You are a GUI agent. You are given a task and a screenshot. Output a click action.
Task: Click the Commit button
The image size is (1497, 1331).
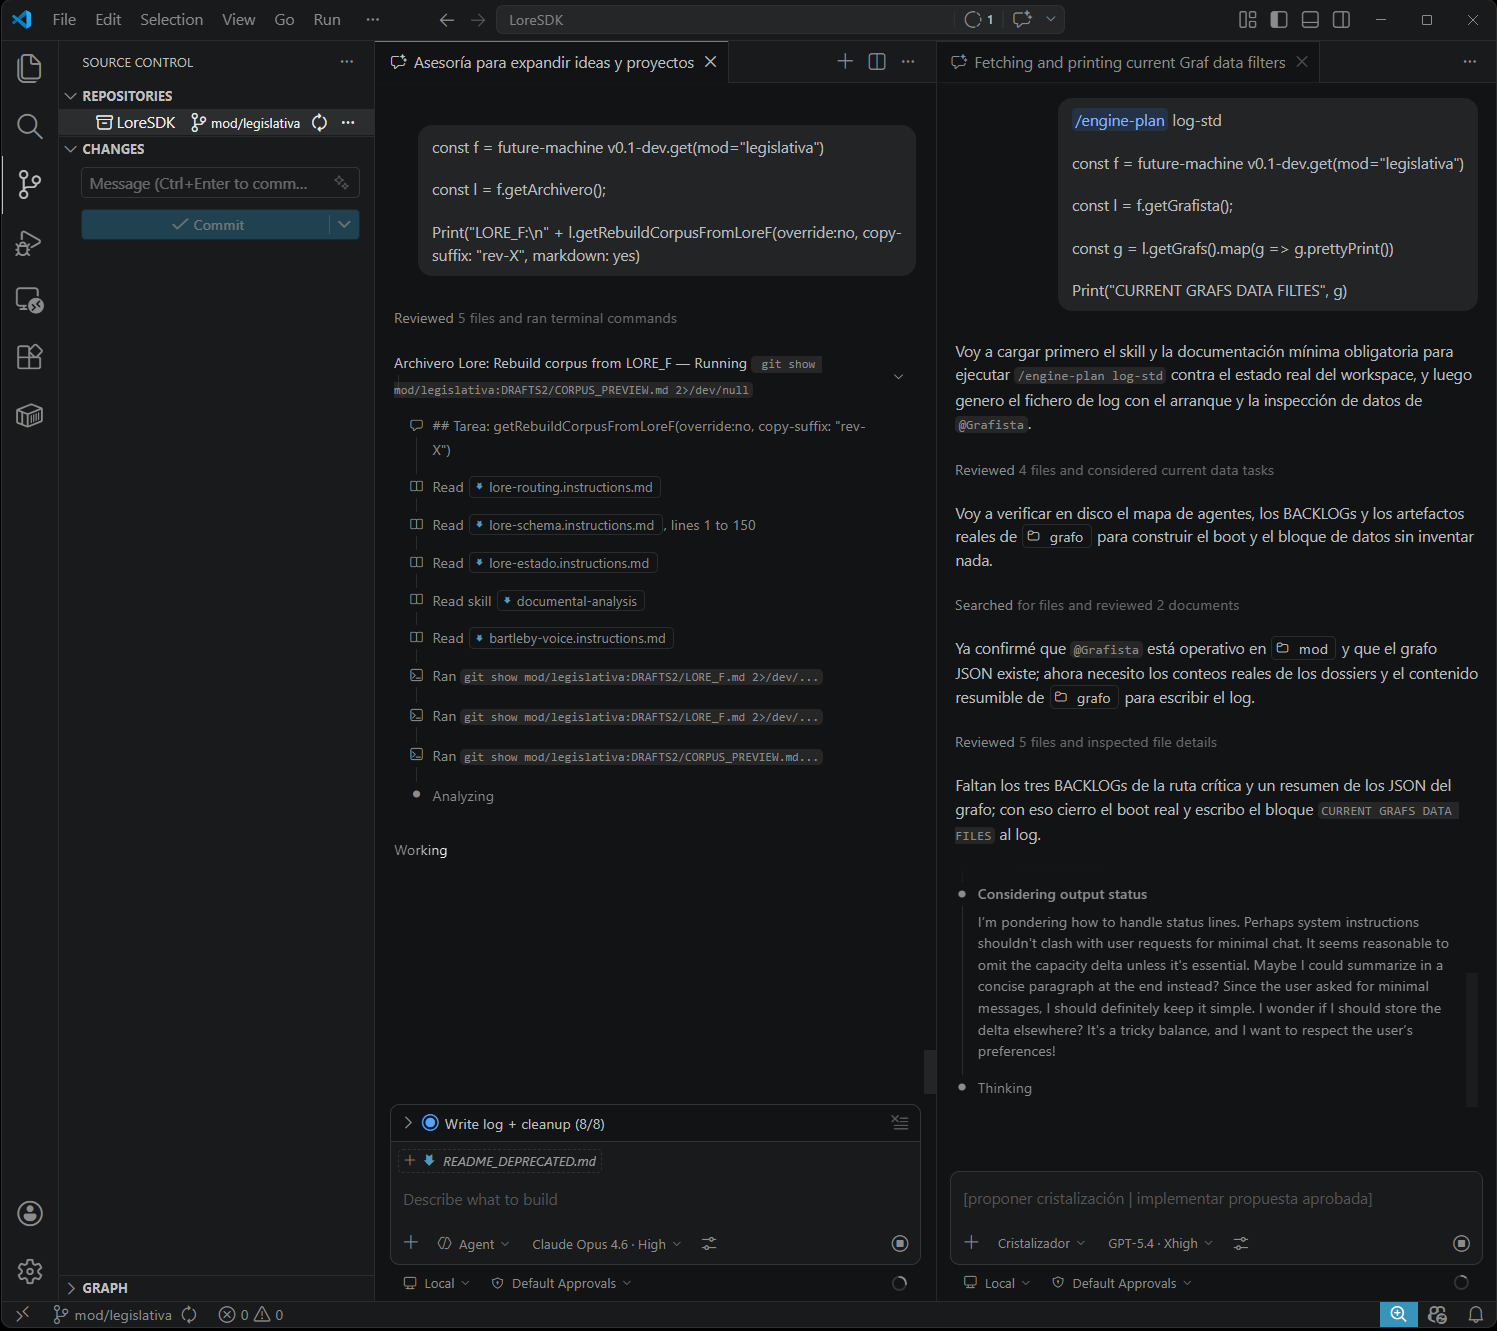[206, 225]
